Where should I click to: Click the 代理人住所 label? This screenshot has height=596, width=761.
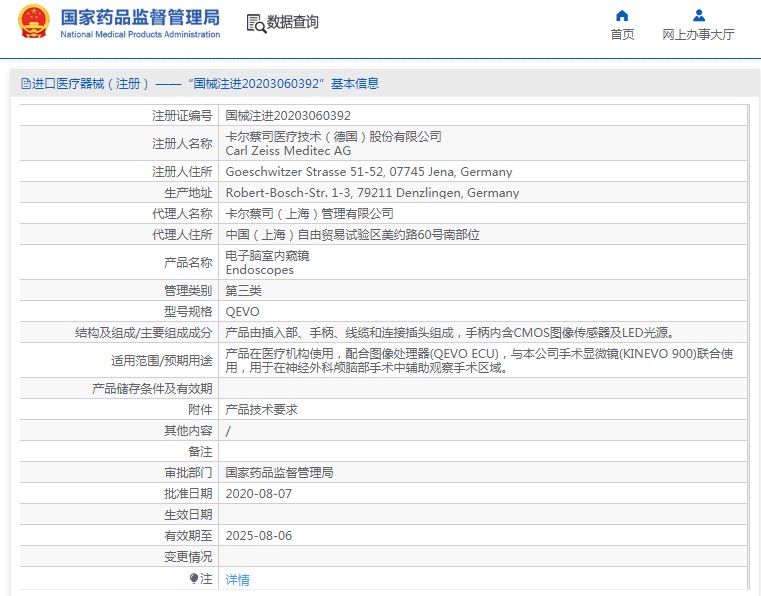point(182,235)
